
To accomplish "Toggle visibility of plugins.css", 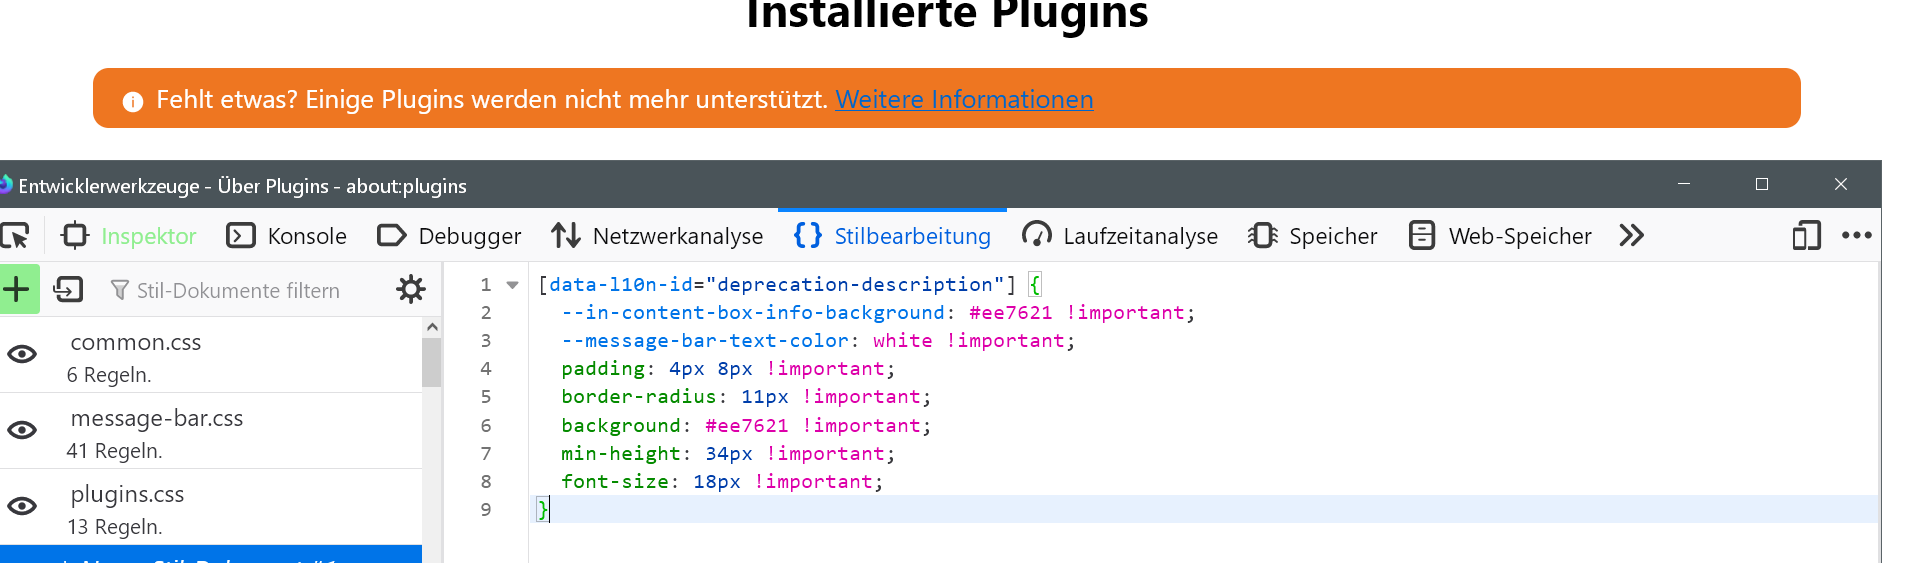I will (x=22, y=506).
